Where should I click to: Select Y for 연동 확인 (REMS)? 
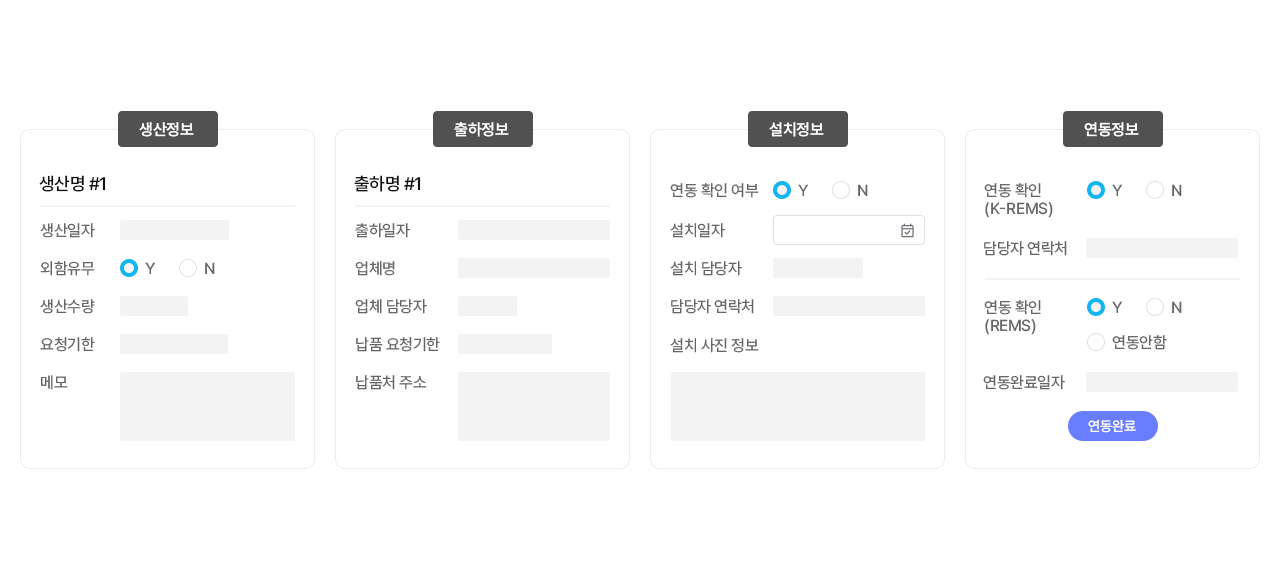click(x=1096, y=307)
